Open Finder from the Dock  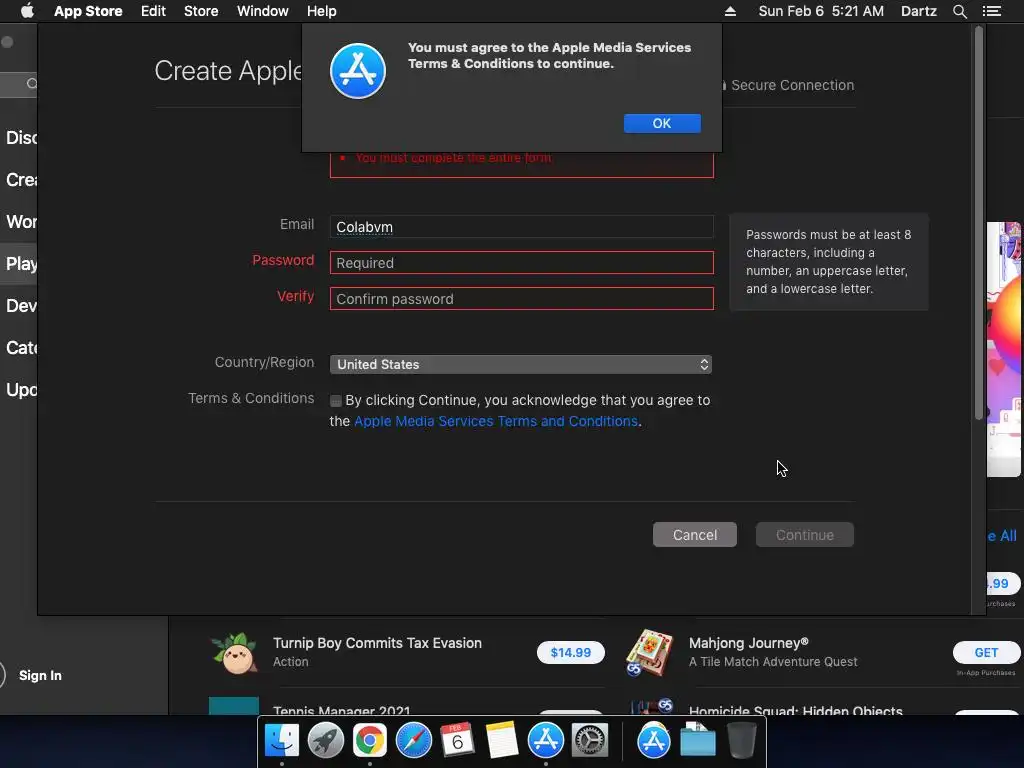(x=281, y=741)
